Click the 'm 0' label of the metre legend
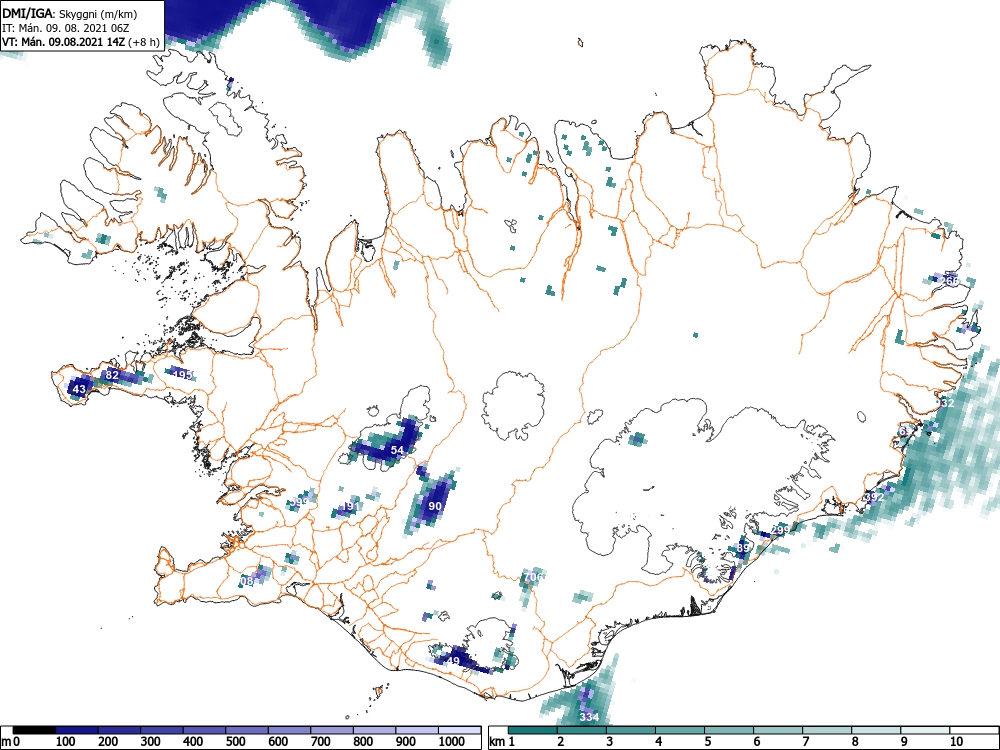Image resolution: width=1000 pixels, height=750 pixels. click(11, 742)
